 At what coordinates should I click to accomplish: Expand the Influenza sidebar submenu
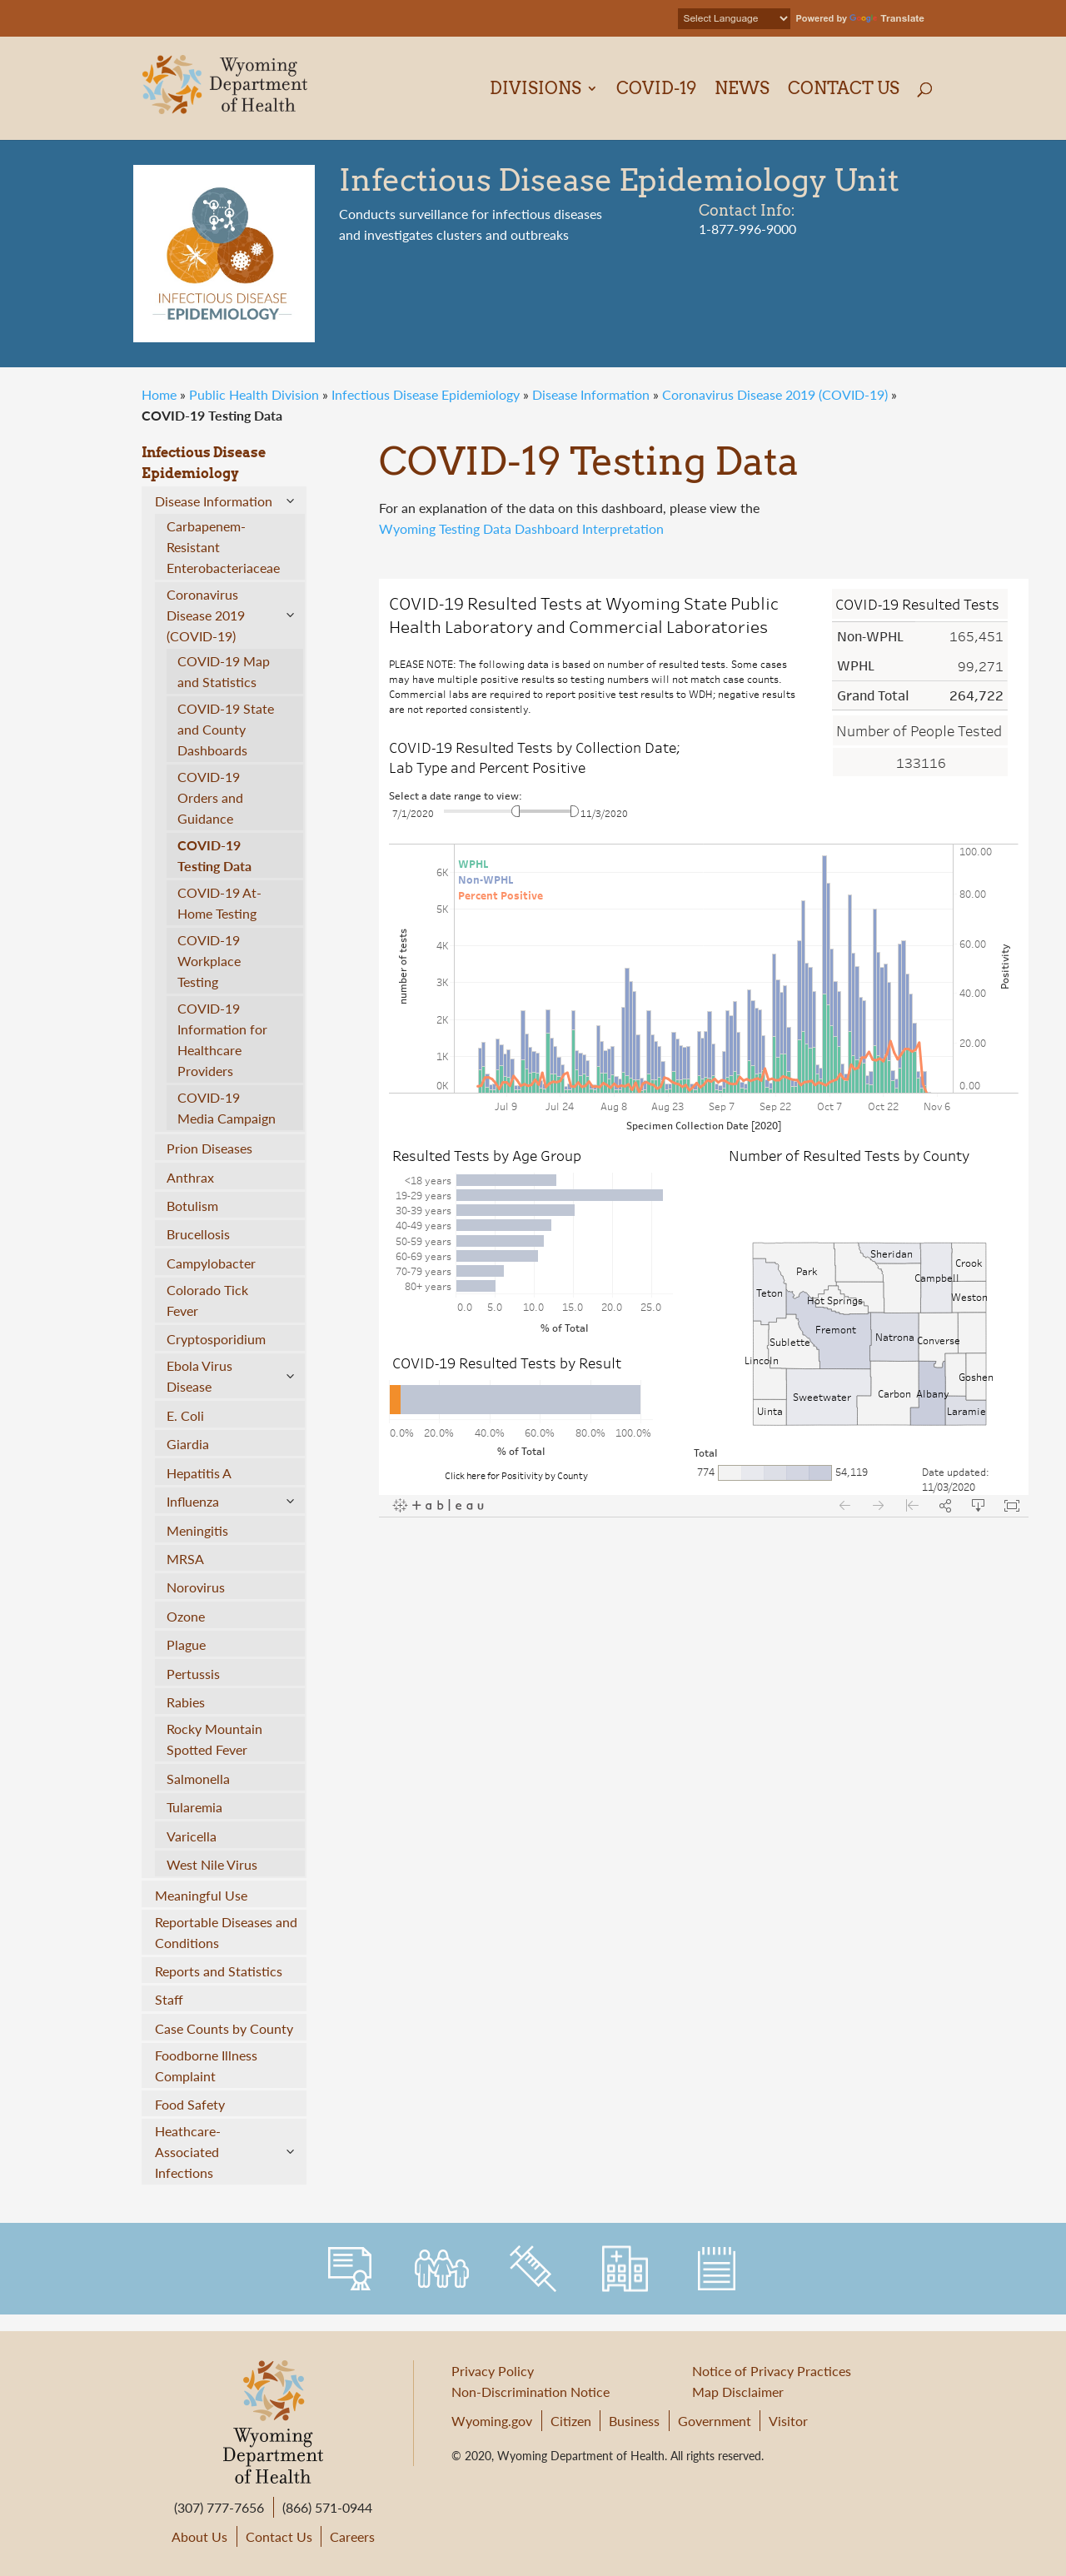click(290, 1501)
